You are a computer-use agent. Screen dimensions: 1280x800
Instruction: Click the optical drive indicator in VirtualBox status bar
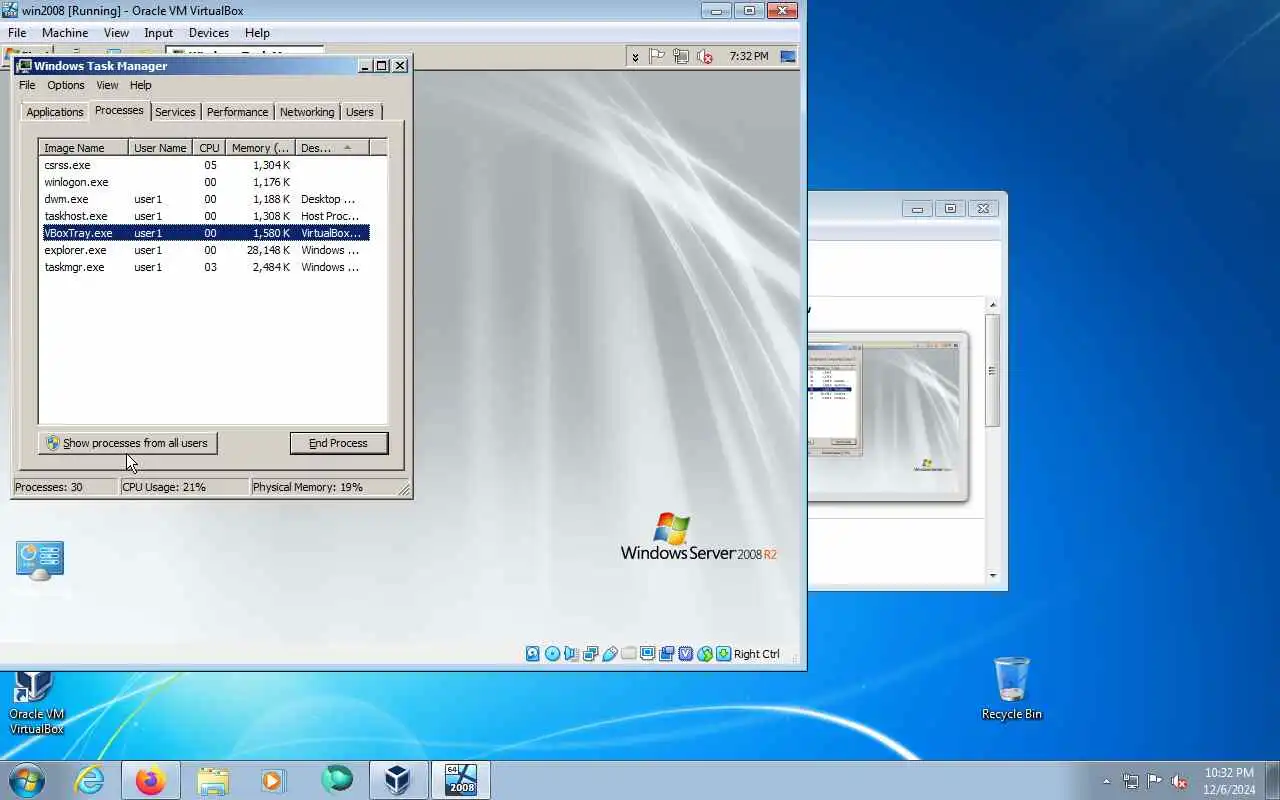[552, 654]
